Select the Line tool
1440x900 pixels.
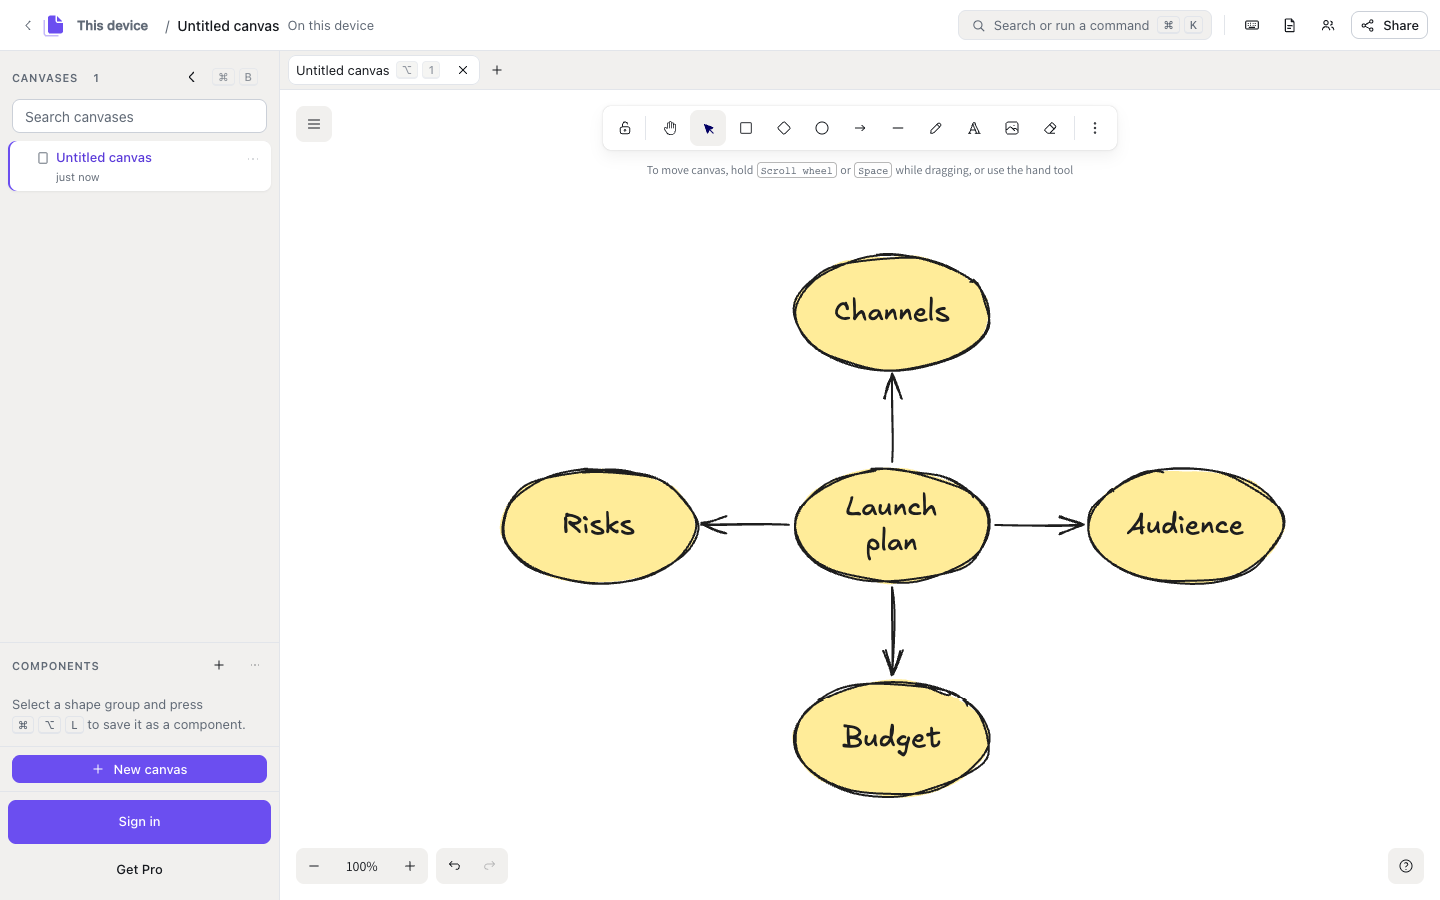coord(898,128)
